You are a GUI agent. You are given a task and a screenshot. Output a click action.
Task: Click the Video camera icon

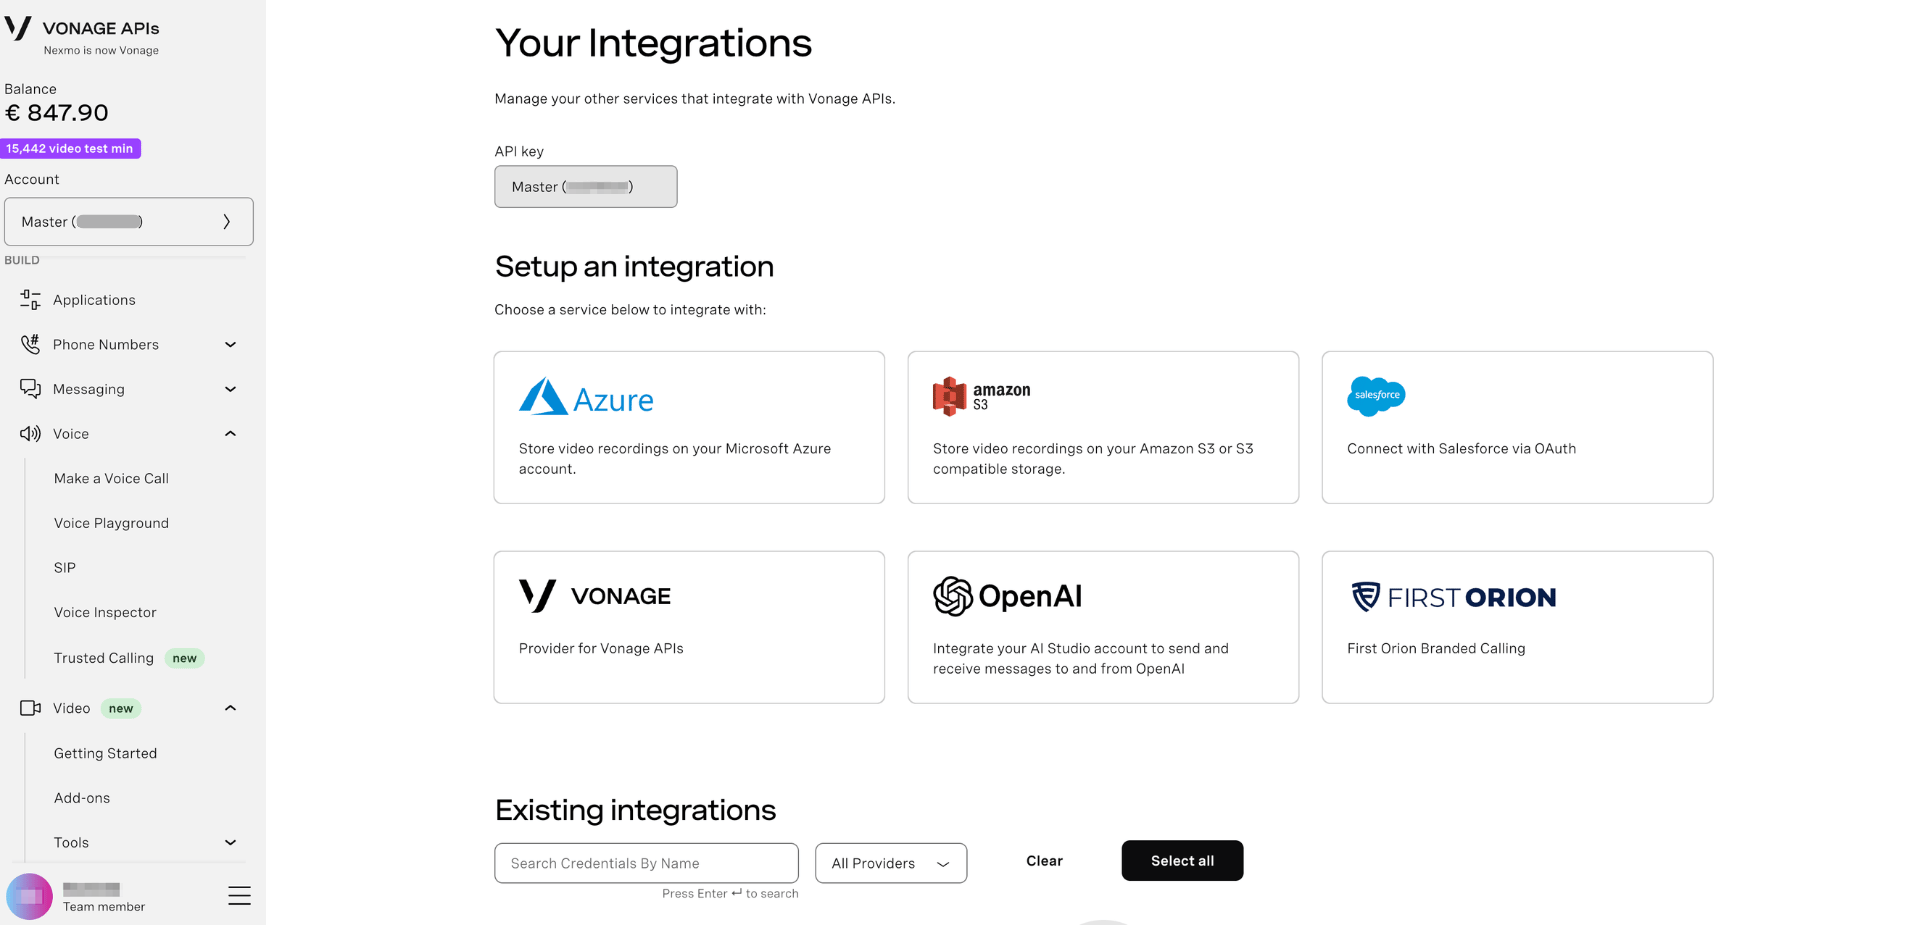pos(30,708)
